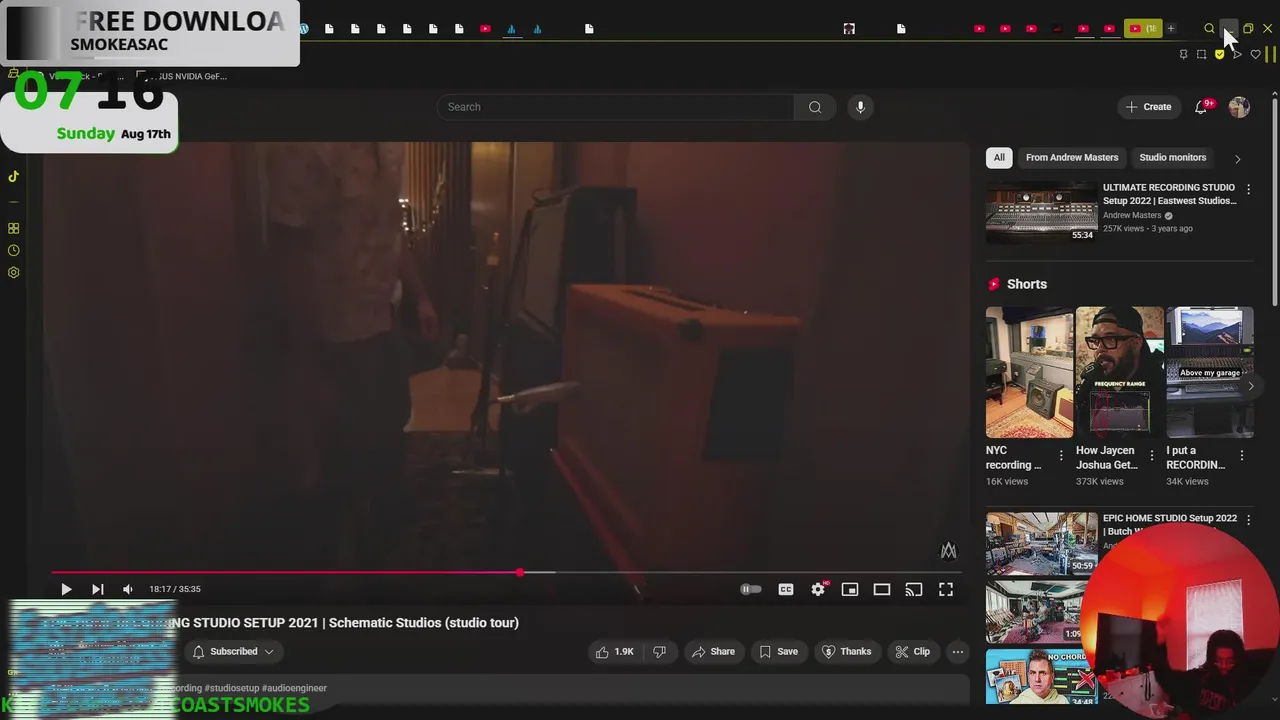Open the account avatar menu
This screenshot has width=1280, height=720.
click(1239, 107)
